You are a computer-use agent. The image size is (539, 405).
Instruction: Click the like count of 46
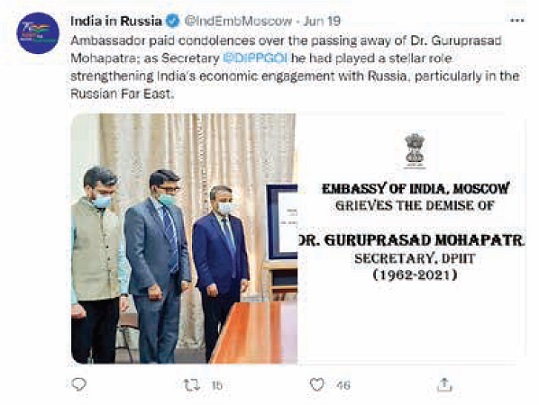point(343,385)
